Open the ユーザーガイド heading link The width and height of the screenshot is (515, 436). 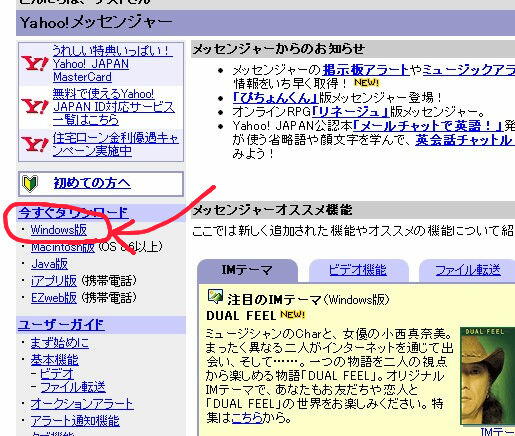(x=61, y=325)
